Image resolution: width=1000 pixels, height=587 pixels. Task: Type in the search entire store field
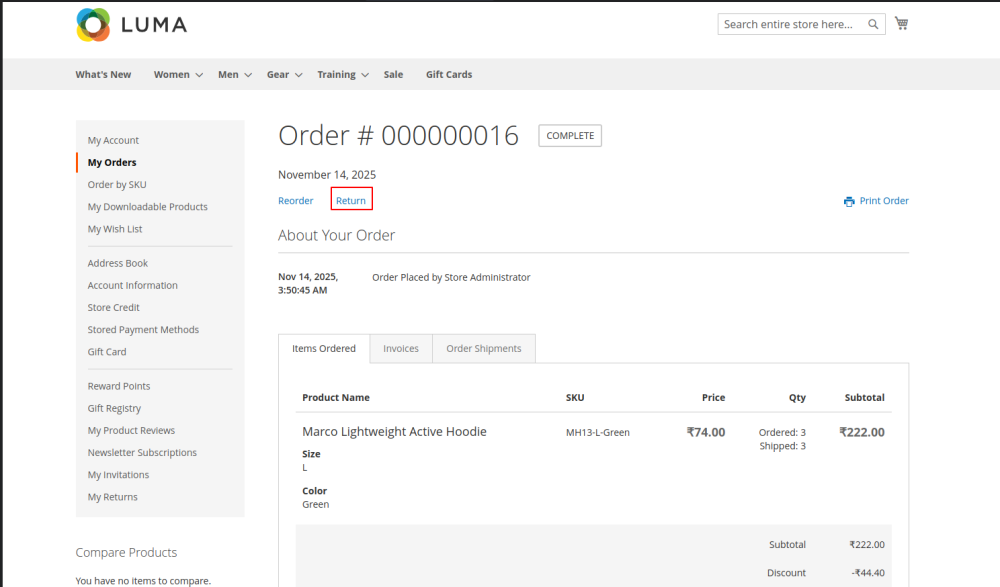tap(790, 24)
